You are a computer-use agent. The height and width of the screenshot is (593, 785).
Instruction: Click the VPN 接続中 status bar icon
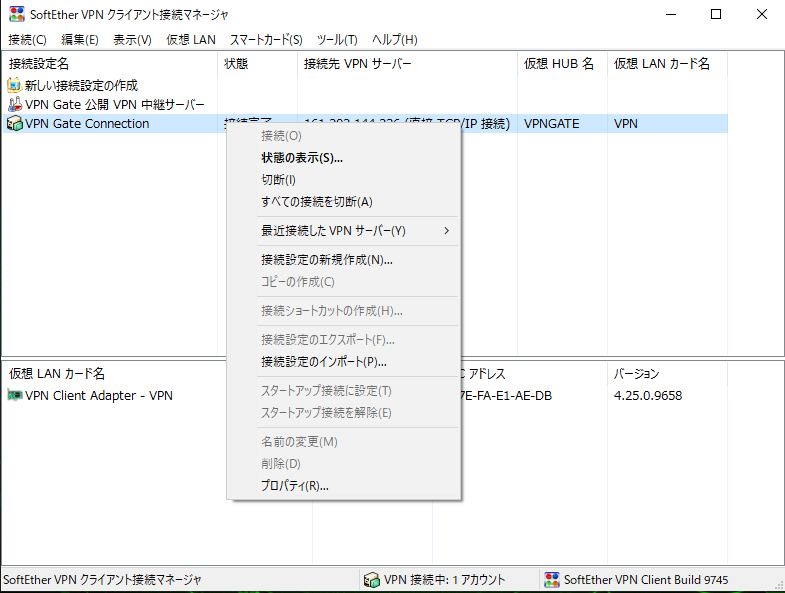pyautogui.click(x=371, y=579)
